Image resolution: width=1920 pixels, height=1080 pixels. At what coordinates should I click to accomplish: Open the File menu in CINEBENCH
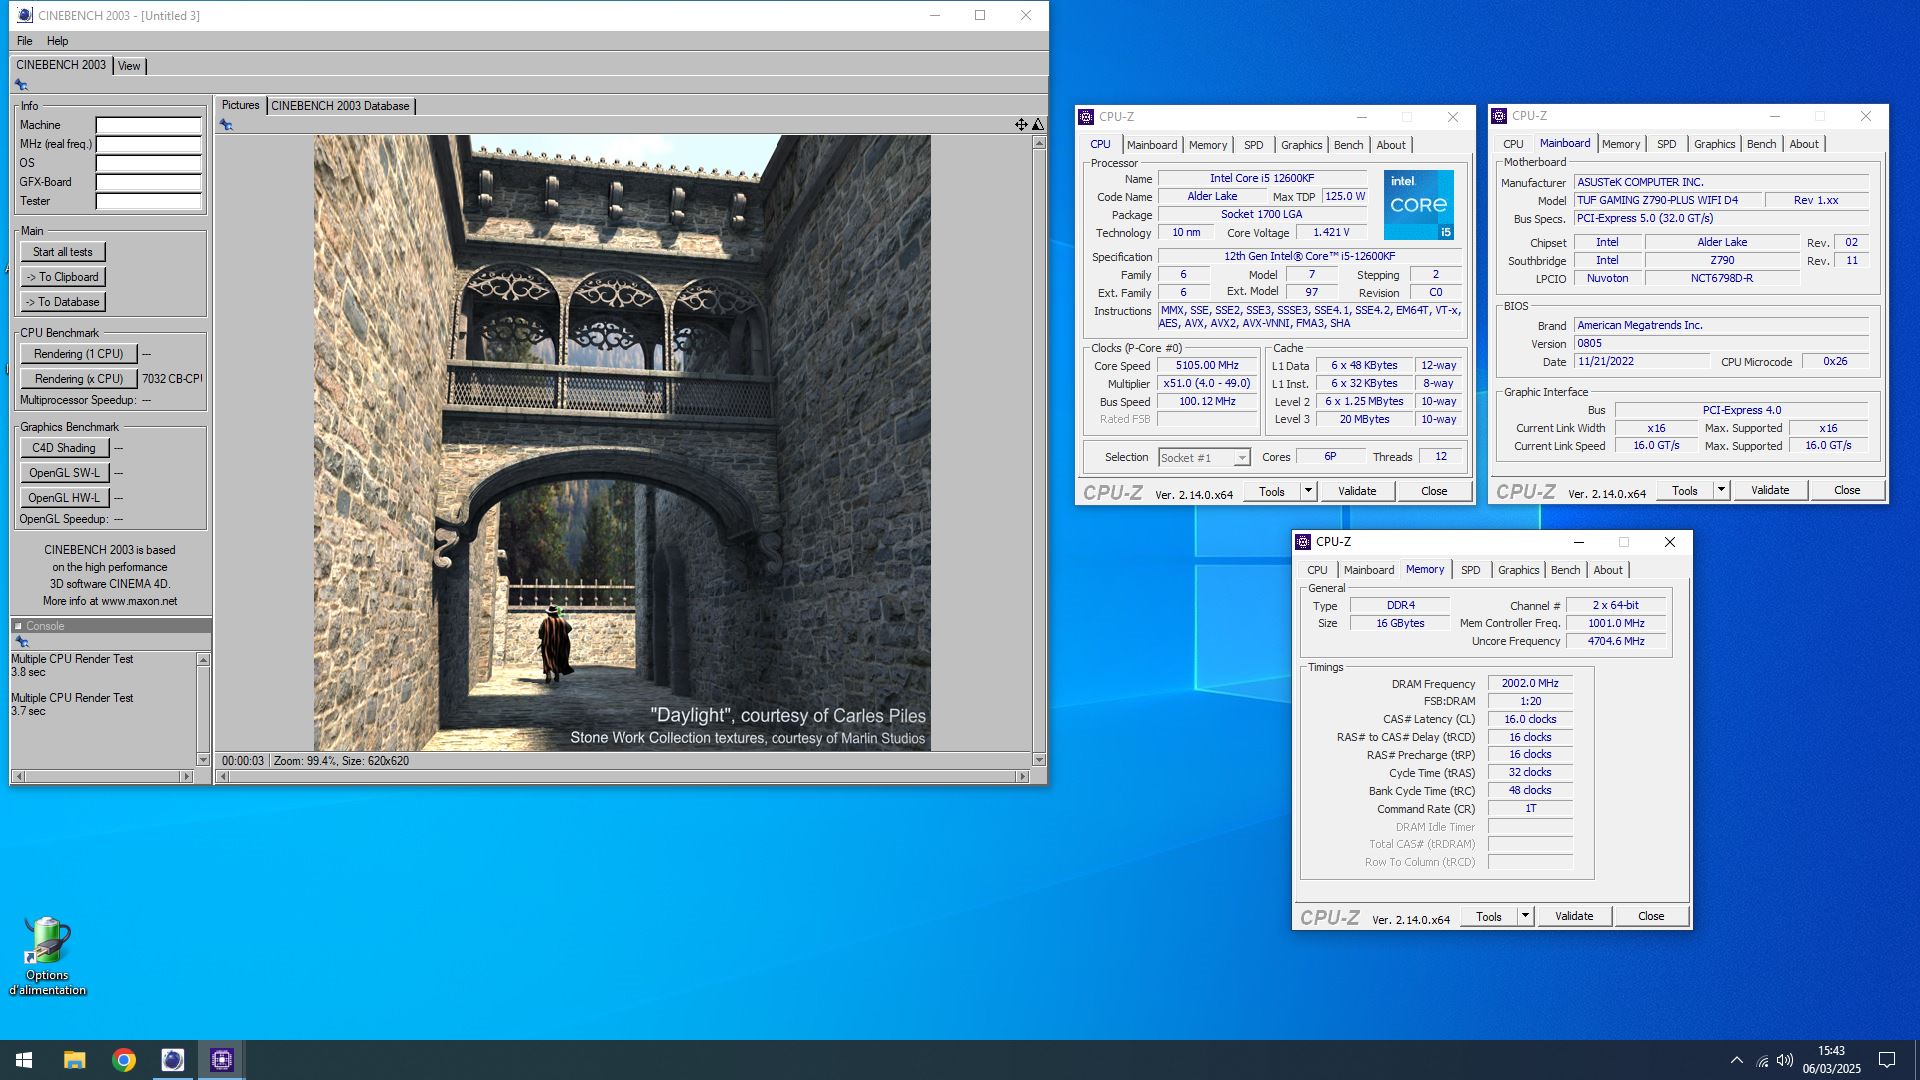coord(25,41)
